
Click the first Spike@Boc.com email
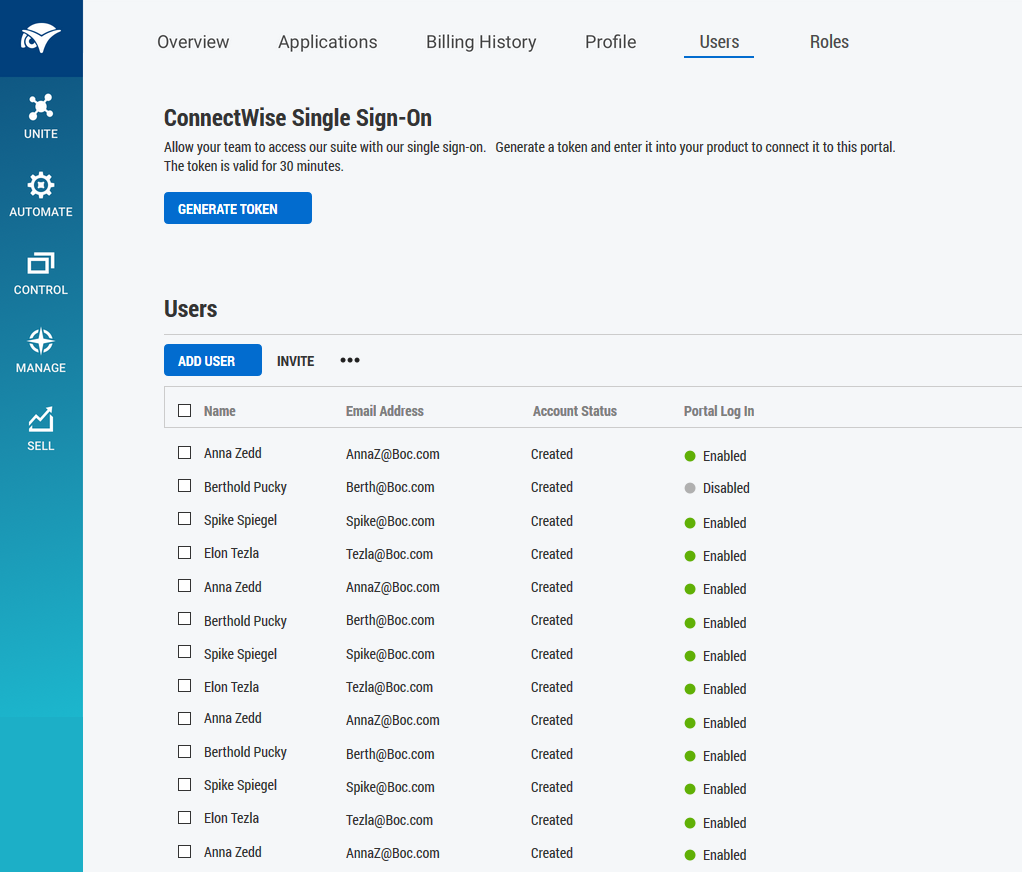[x=390, y=521]
